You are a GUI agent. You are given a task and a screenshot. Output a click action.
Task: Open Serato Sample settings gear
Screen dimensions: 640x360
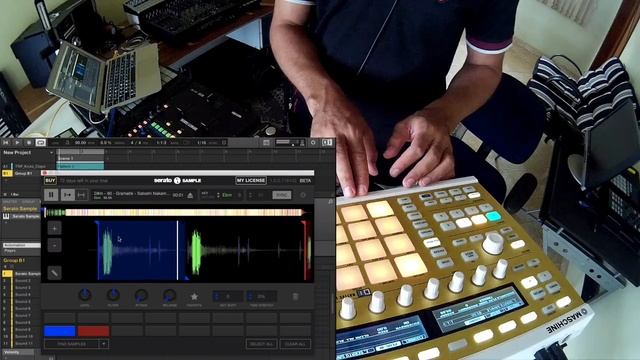(303, 195)
